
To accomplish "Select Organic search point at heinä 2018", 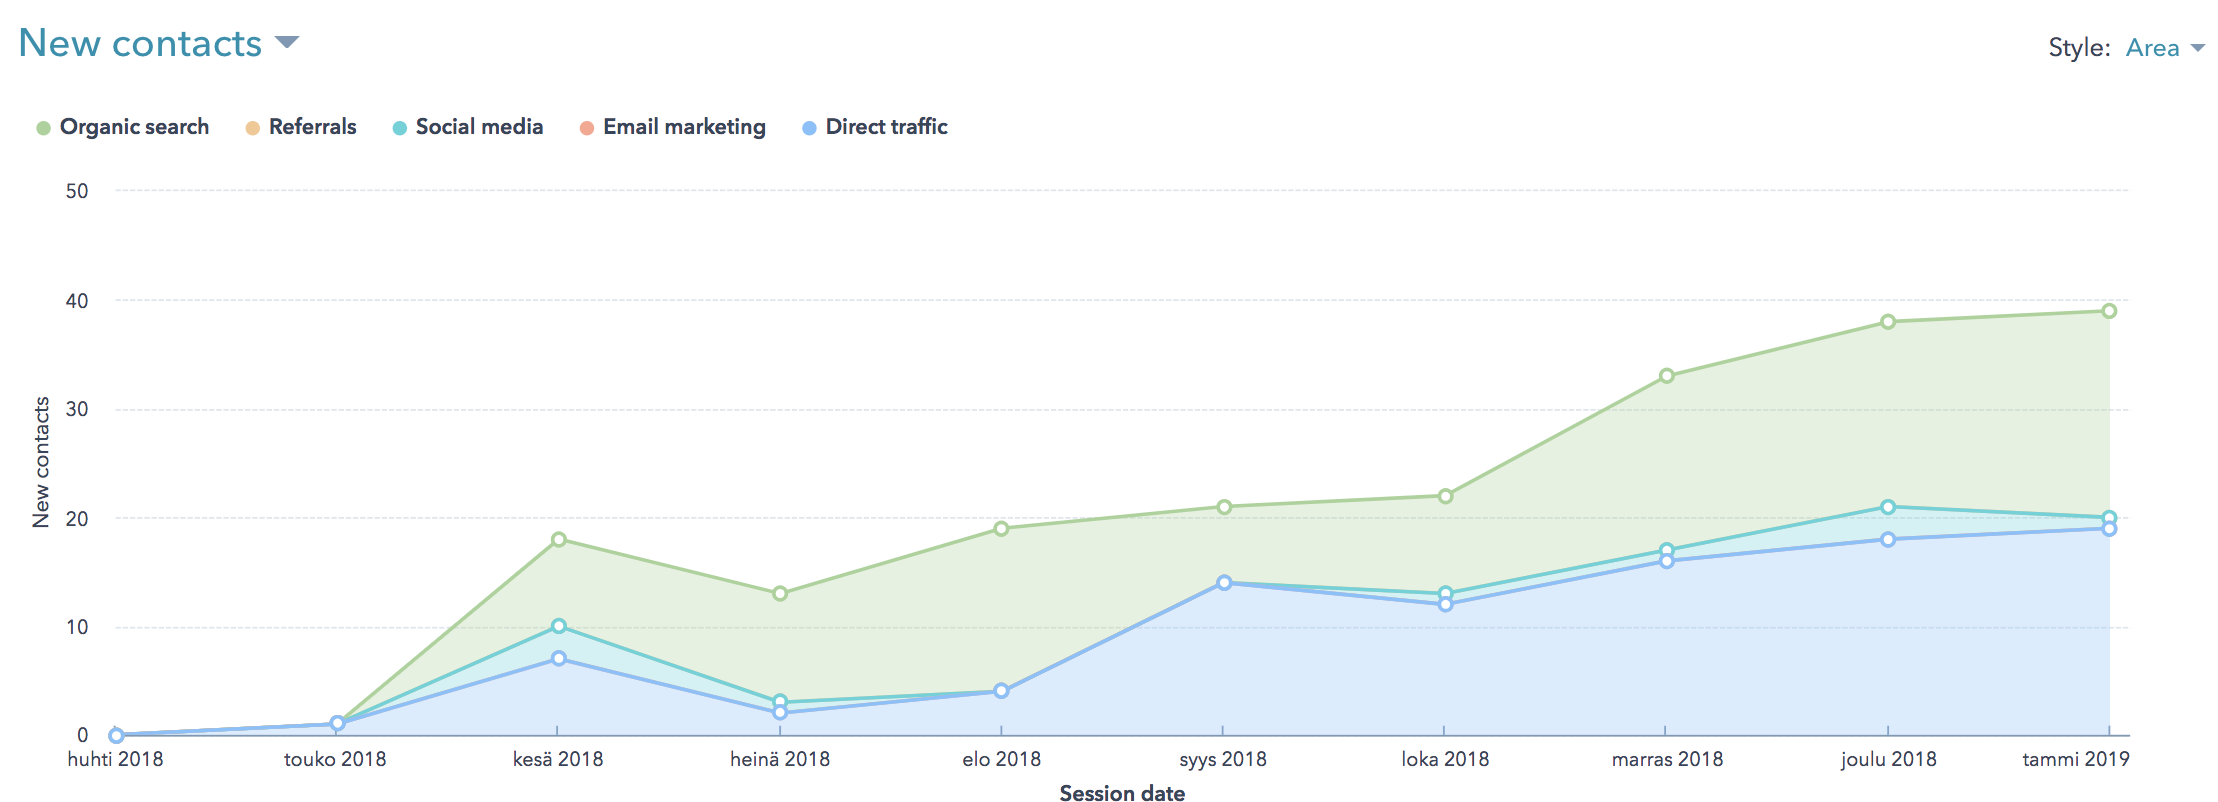I will [780, 594].
